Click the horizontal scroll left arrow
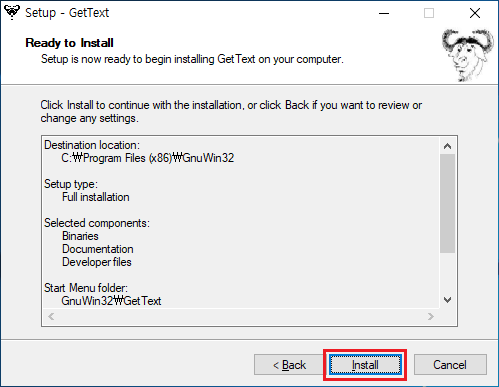Screen dimensions: 499x387 51,316
